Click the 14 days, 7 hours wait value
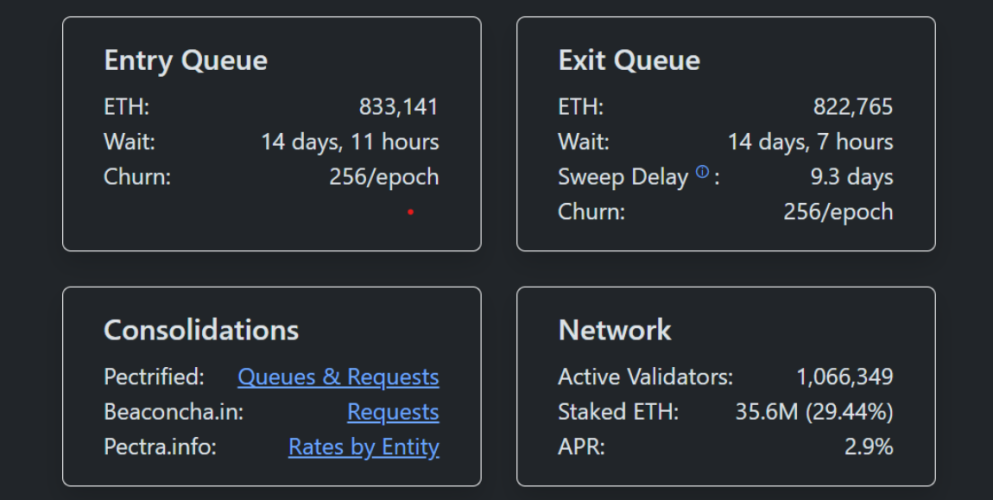 point(810,142)
